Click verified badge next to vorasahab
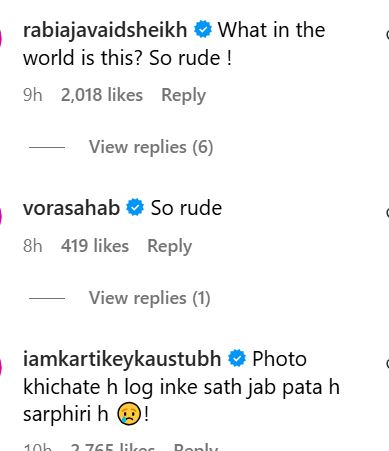The width and height of the screenshot is (389, 451). (x=135, y=207)
